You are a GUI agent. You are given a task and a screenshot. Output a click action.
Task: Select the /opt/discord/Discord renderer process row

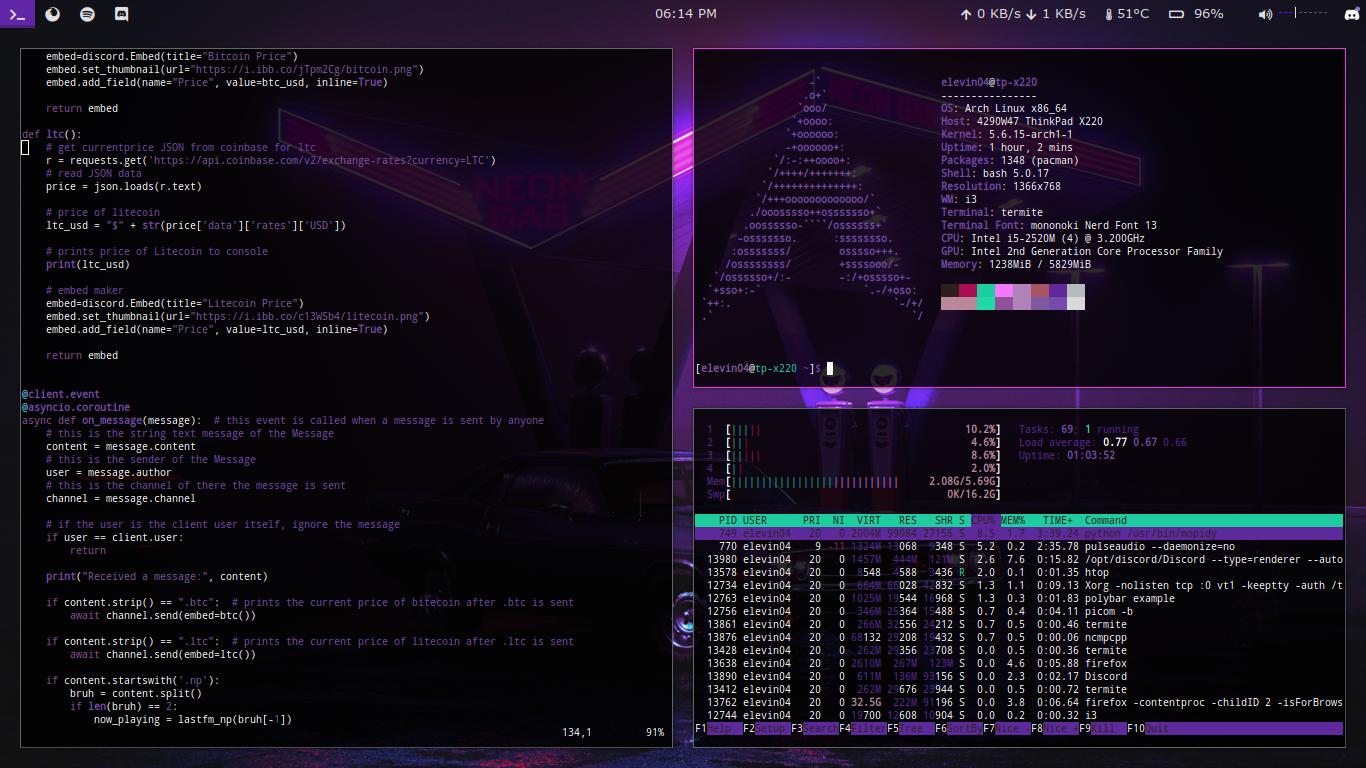click(1019, 560)
